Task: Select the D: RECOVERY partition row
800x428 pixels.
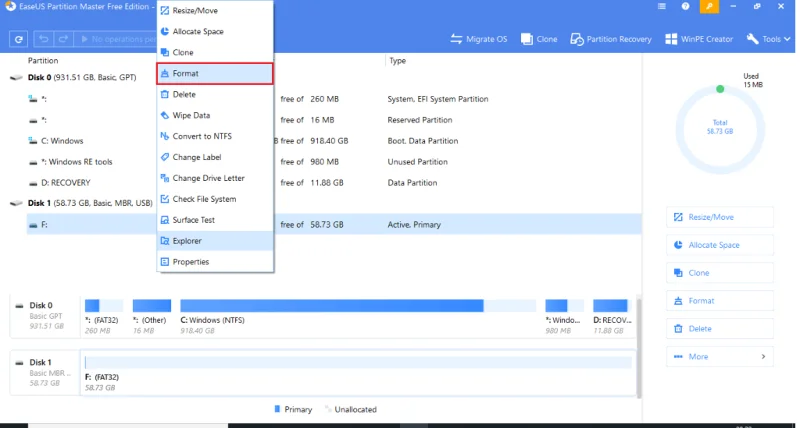Action: click(334, 183)
